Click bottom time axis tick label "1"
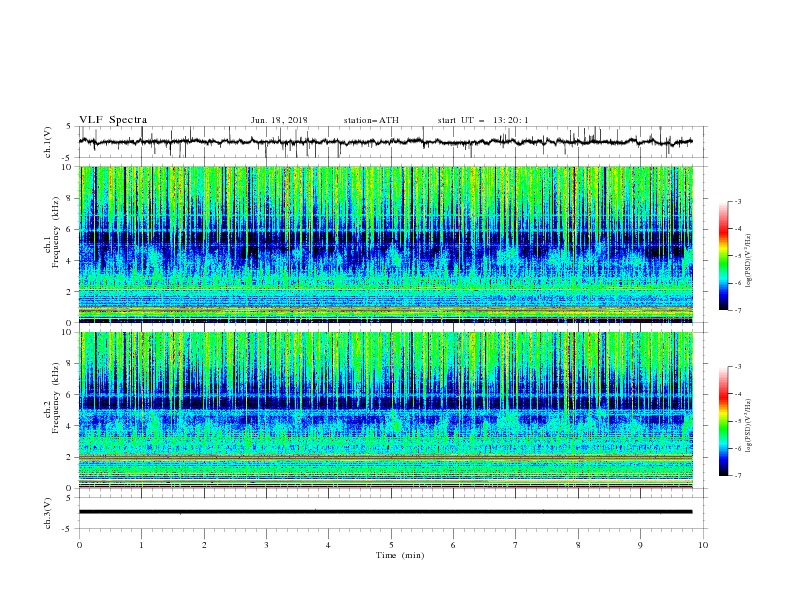 click(x=141, y=545)
